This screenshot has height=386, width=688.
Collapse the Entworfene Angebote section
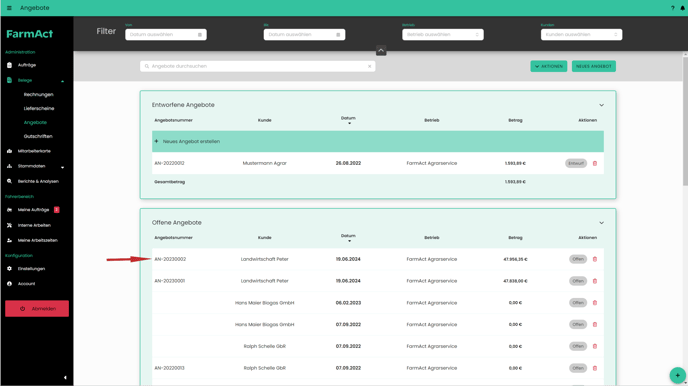point(602,105)
